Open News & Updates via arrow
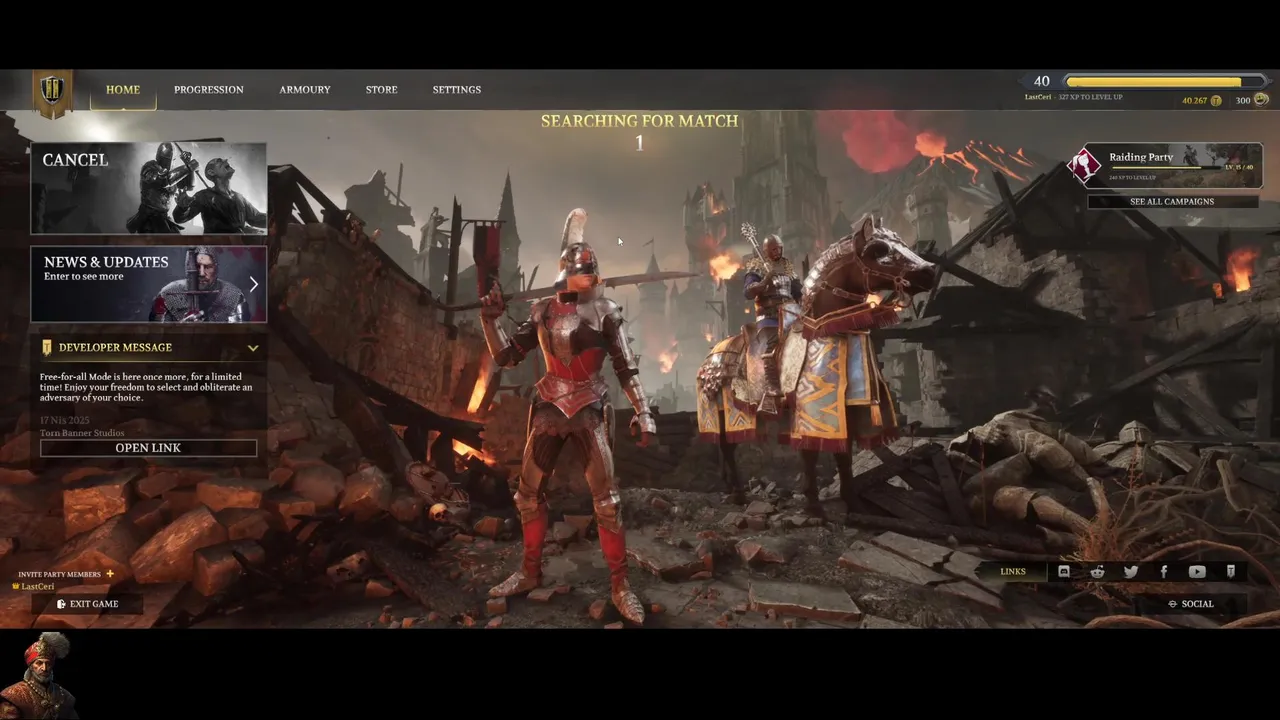Viewport: 1280px width, 720px height. [x=254, y=284]
